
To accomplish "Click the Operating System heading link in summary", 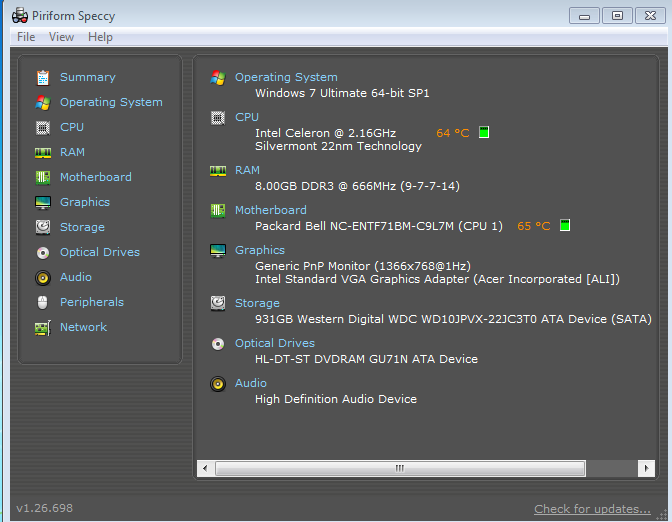I will coord(286,77).
